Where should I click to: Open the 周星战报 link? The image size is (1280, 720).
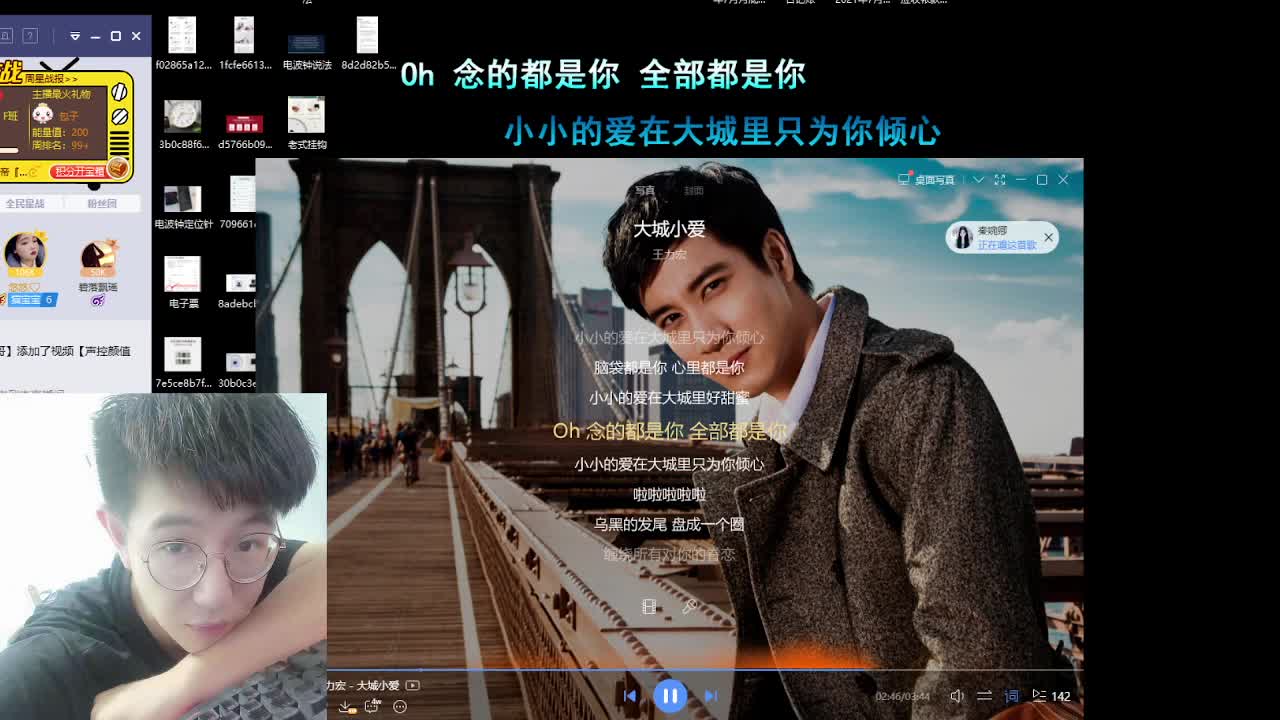pyautogui.click(x=51, y=78)
